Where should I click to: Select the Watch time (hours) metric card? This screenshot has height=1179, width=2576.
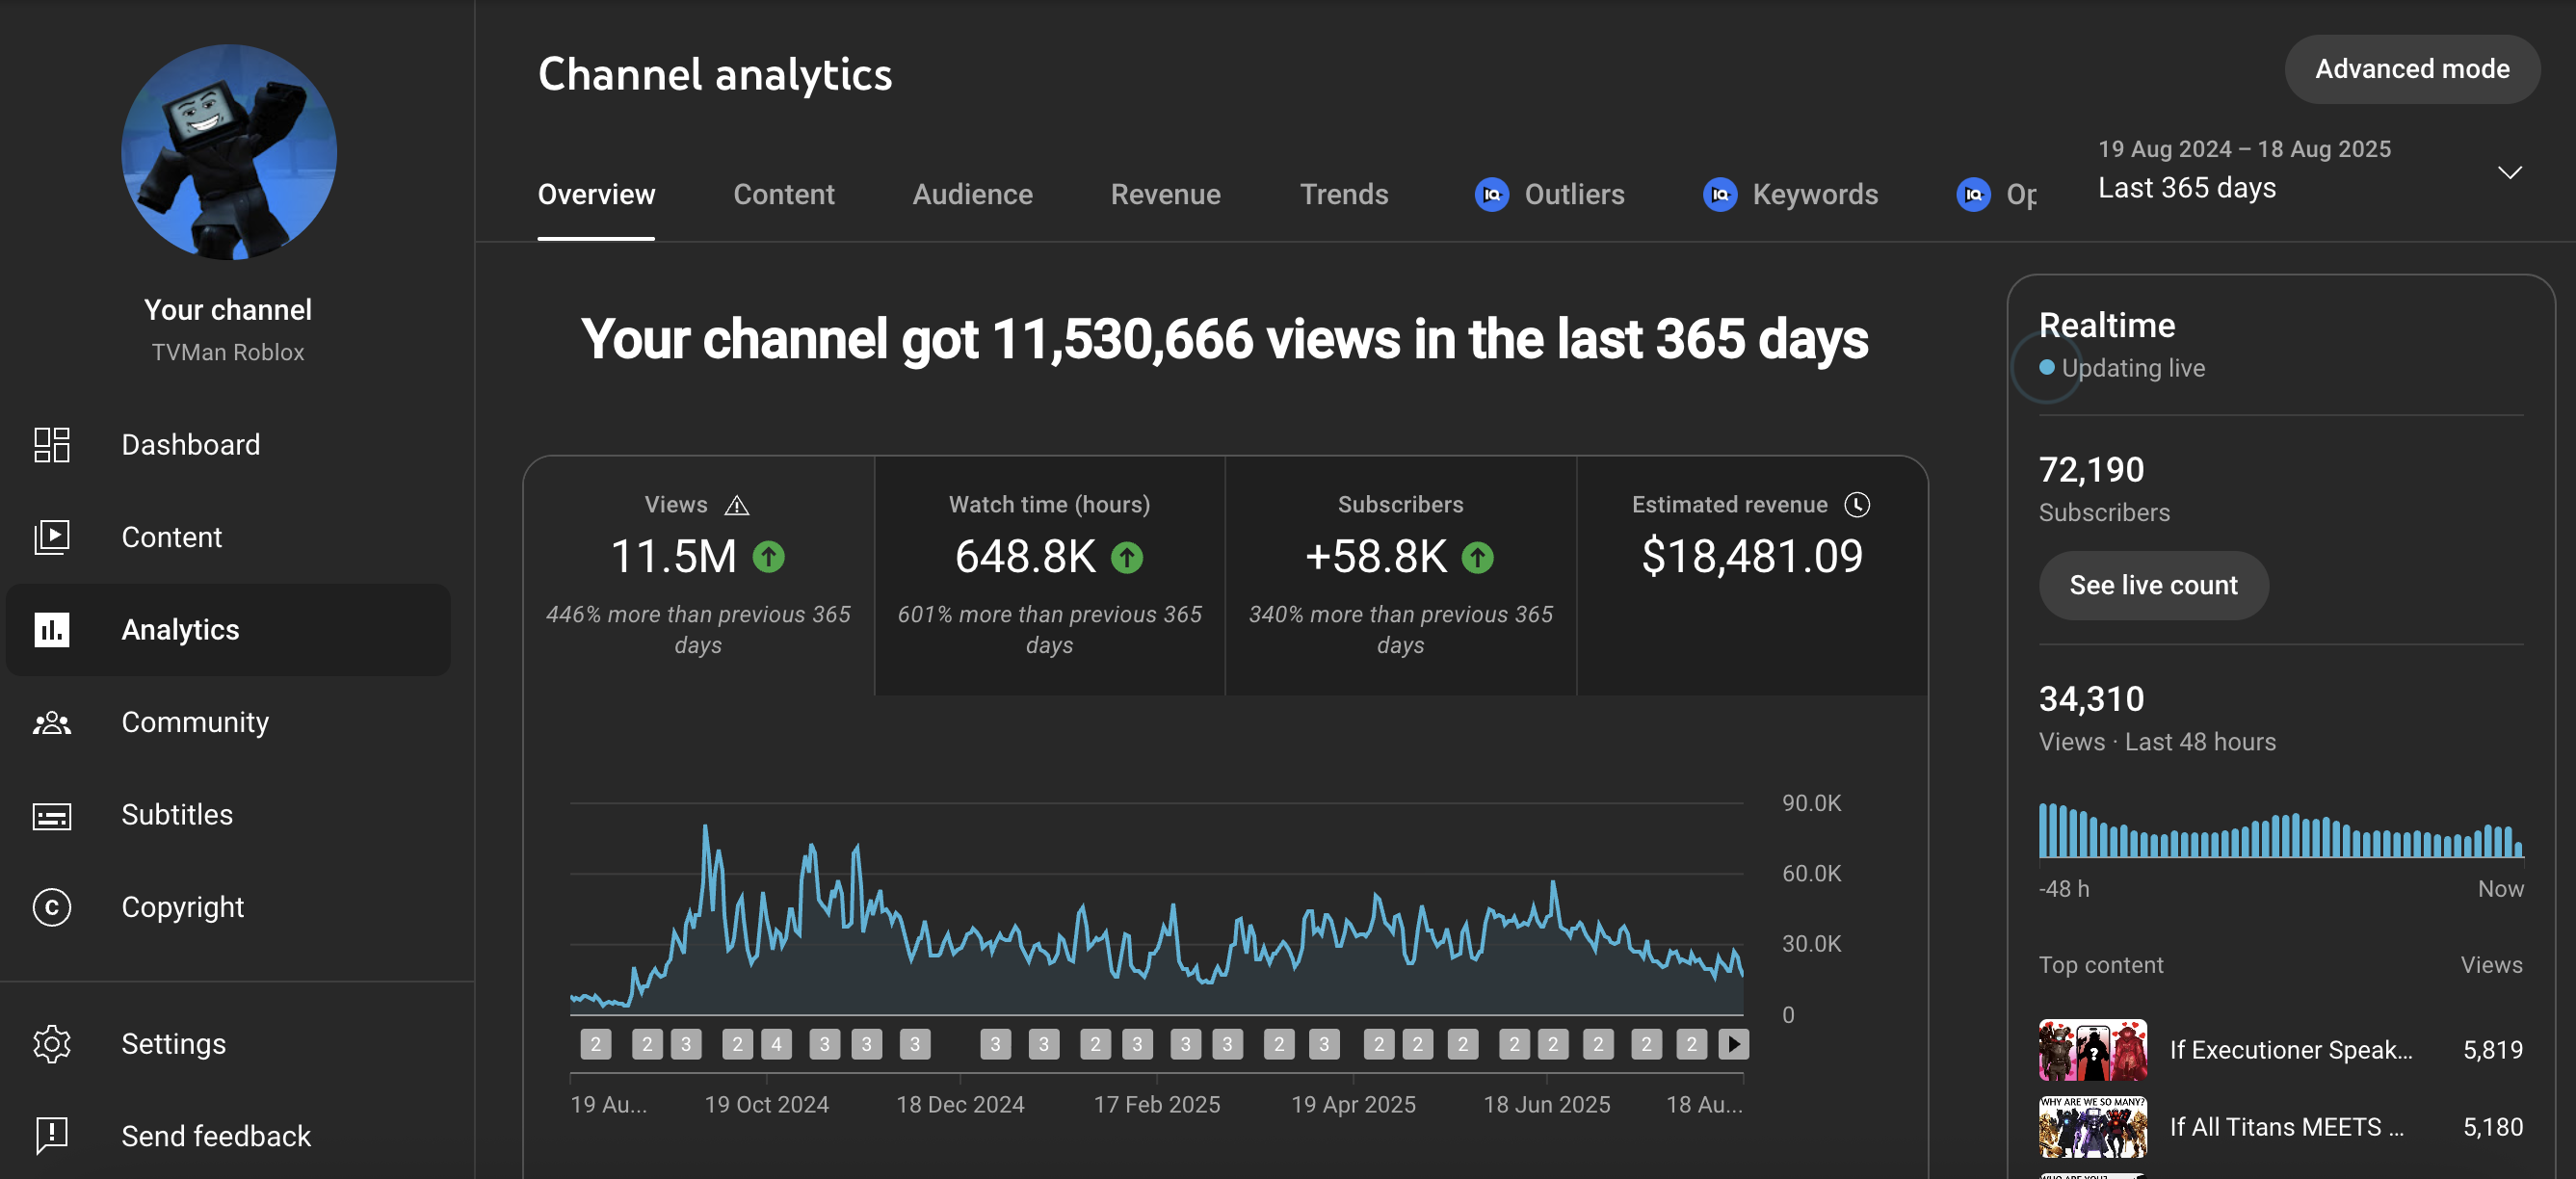(x=1049, y=575)
